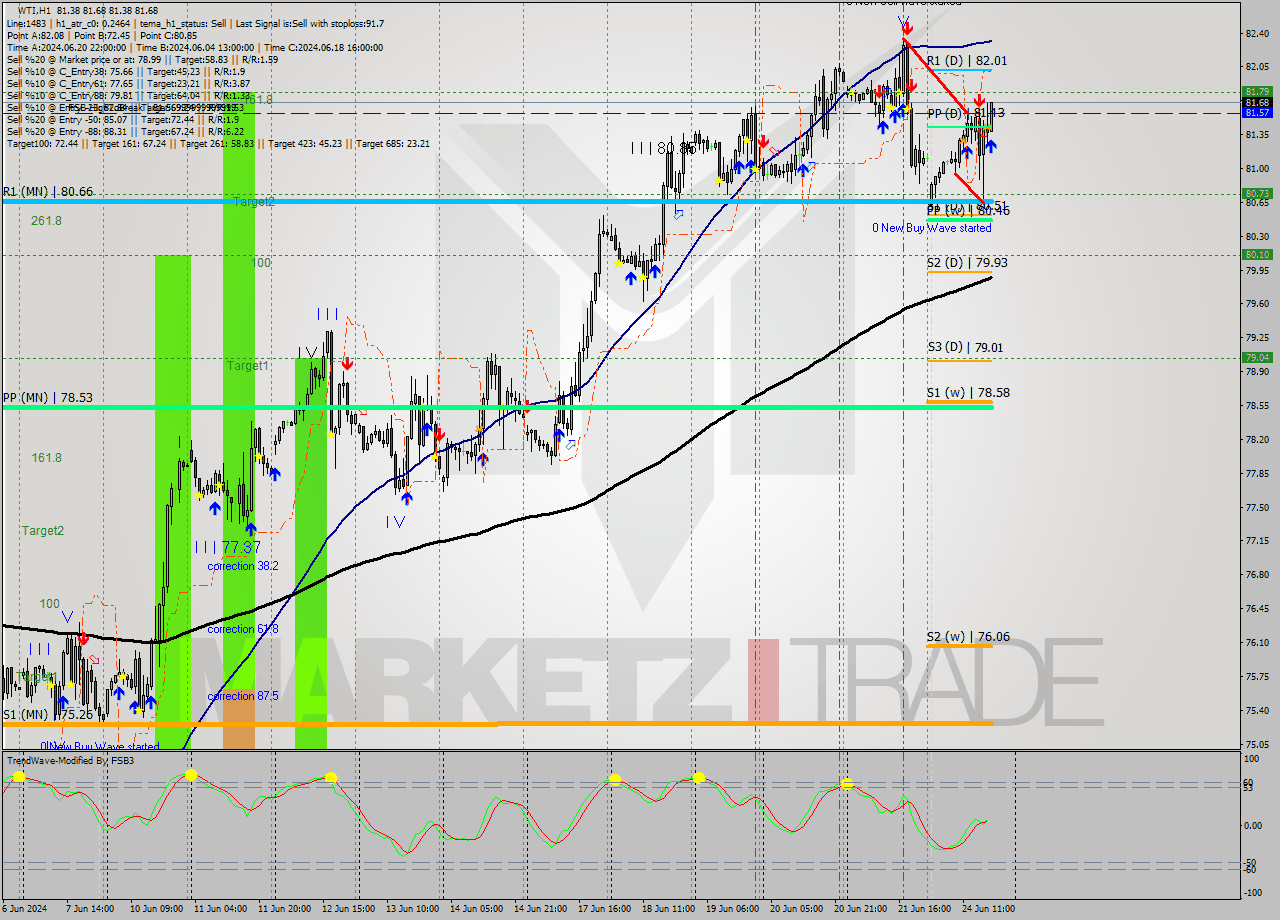The image size is (1280, 920).
Task: Click '0 New Buy Wave started' under 80.46
Action: click(x=931, y=228)
